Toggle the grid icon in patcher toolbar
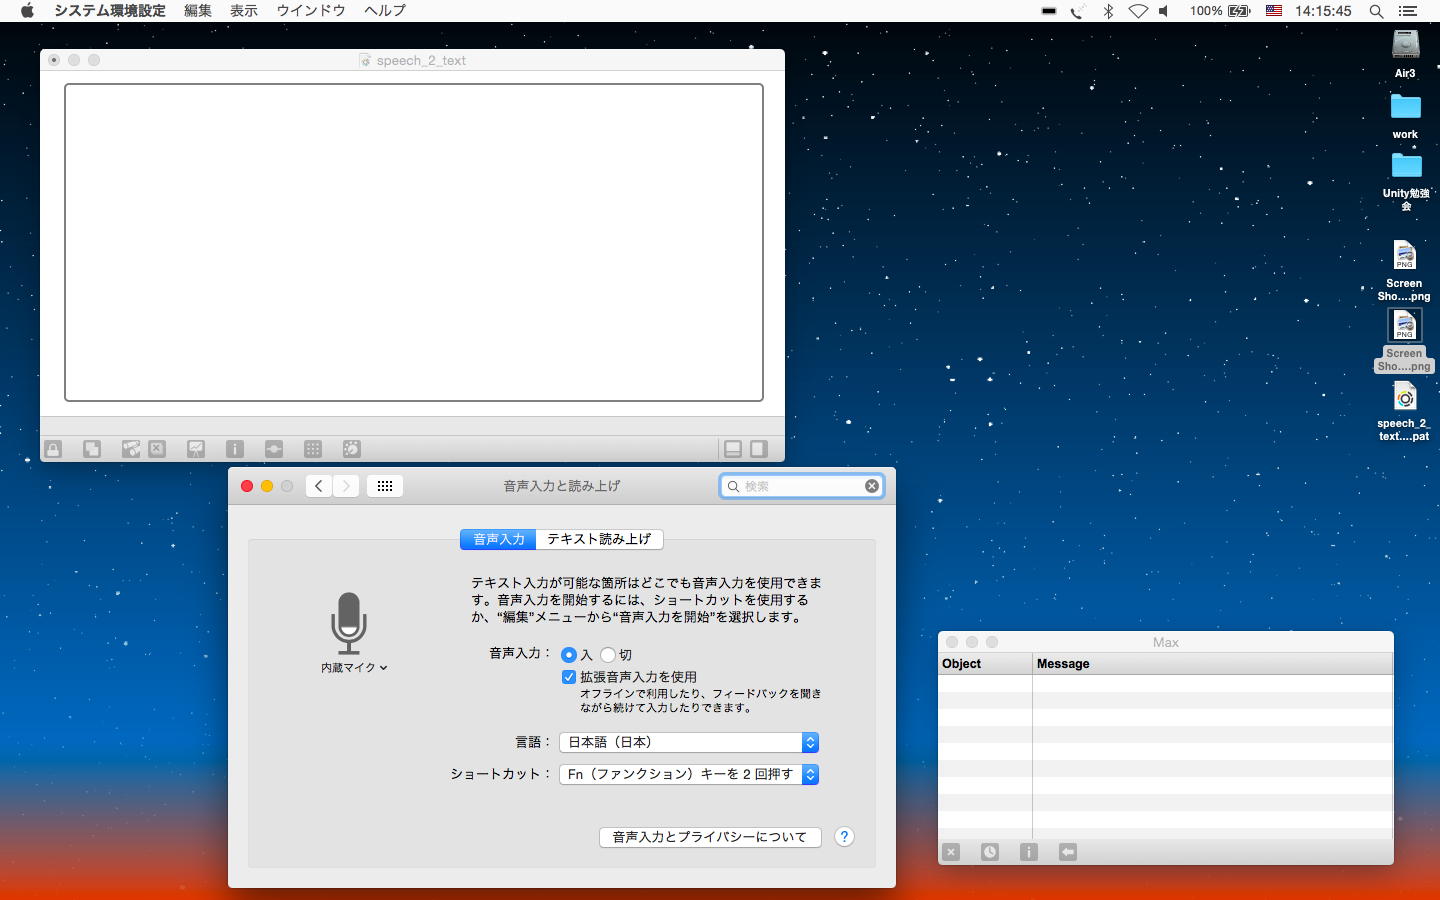The height and width of the screenshot is (900, 1440). pos(313,449)
